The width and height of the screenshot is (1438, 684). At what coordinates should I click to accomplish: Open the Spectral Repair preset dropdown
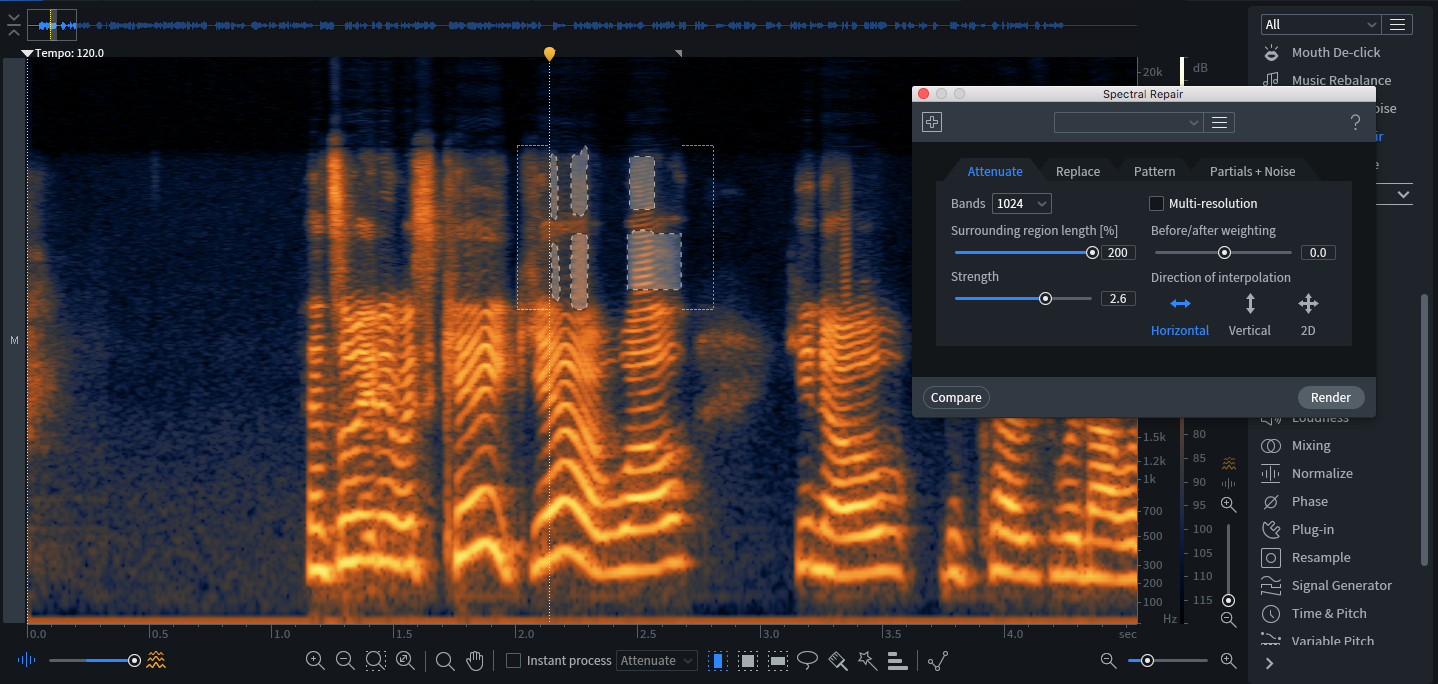(1129, 122)
